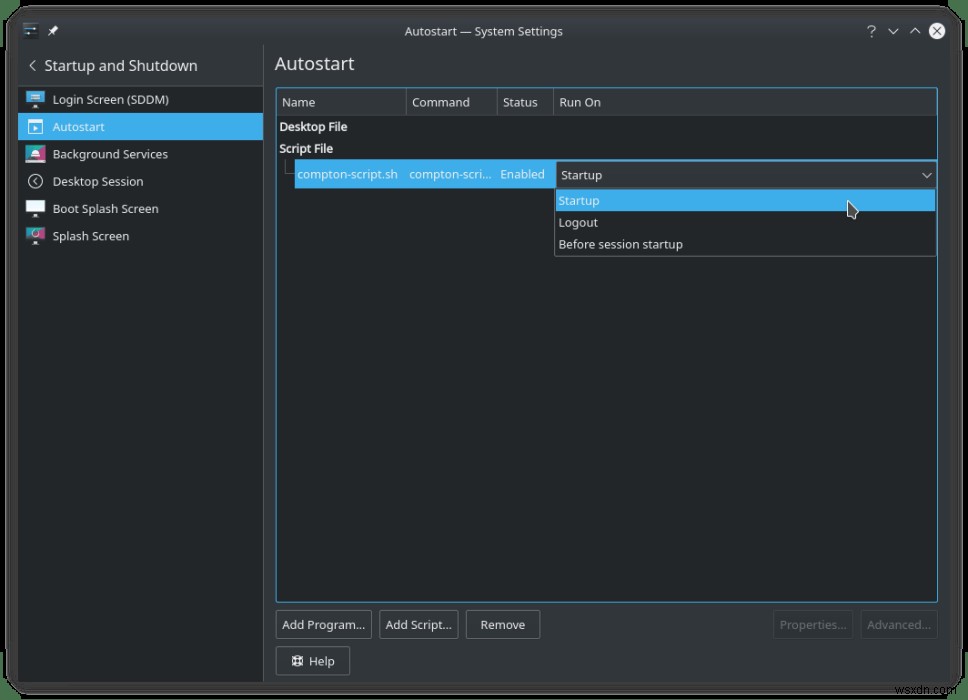
Task: Click the Add Program button
Action: tap(322, 624)
